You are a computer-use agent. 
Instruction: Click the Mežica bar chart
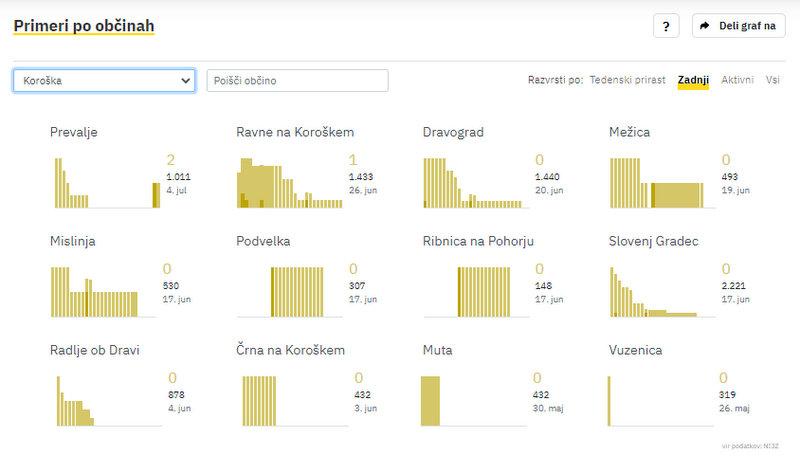[662, 182]
